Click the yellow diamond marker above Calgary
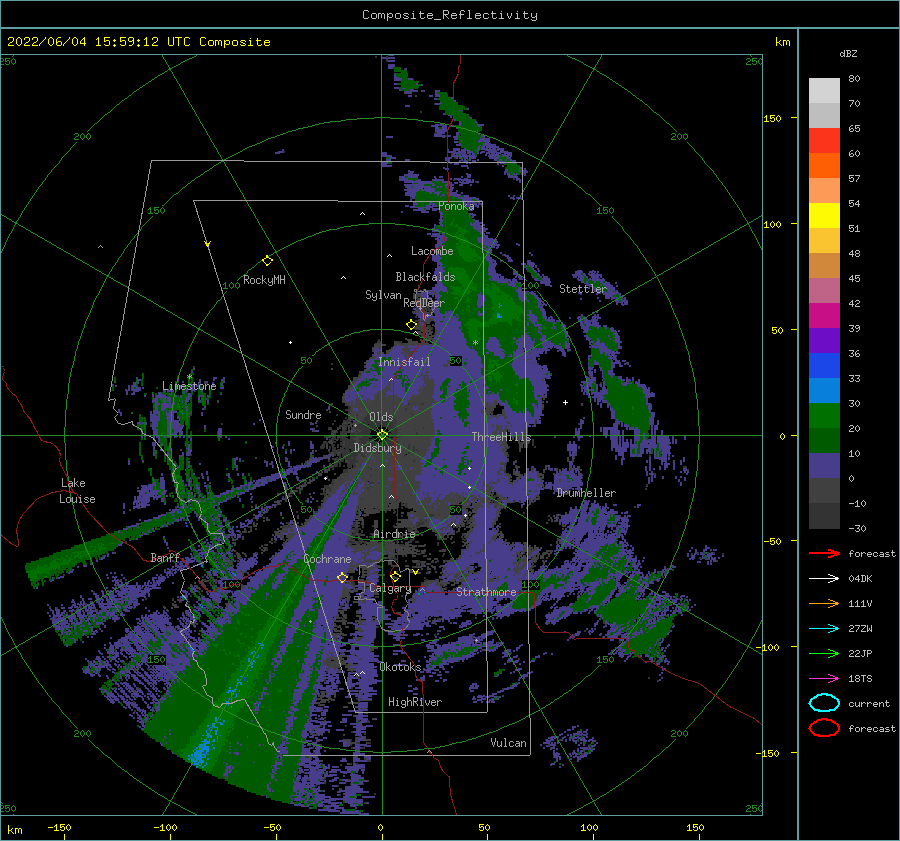The width and height of the screenshot is (900, 841). [395, 576]
